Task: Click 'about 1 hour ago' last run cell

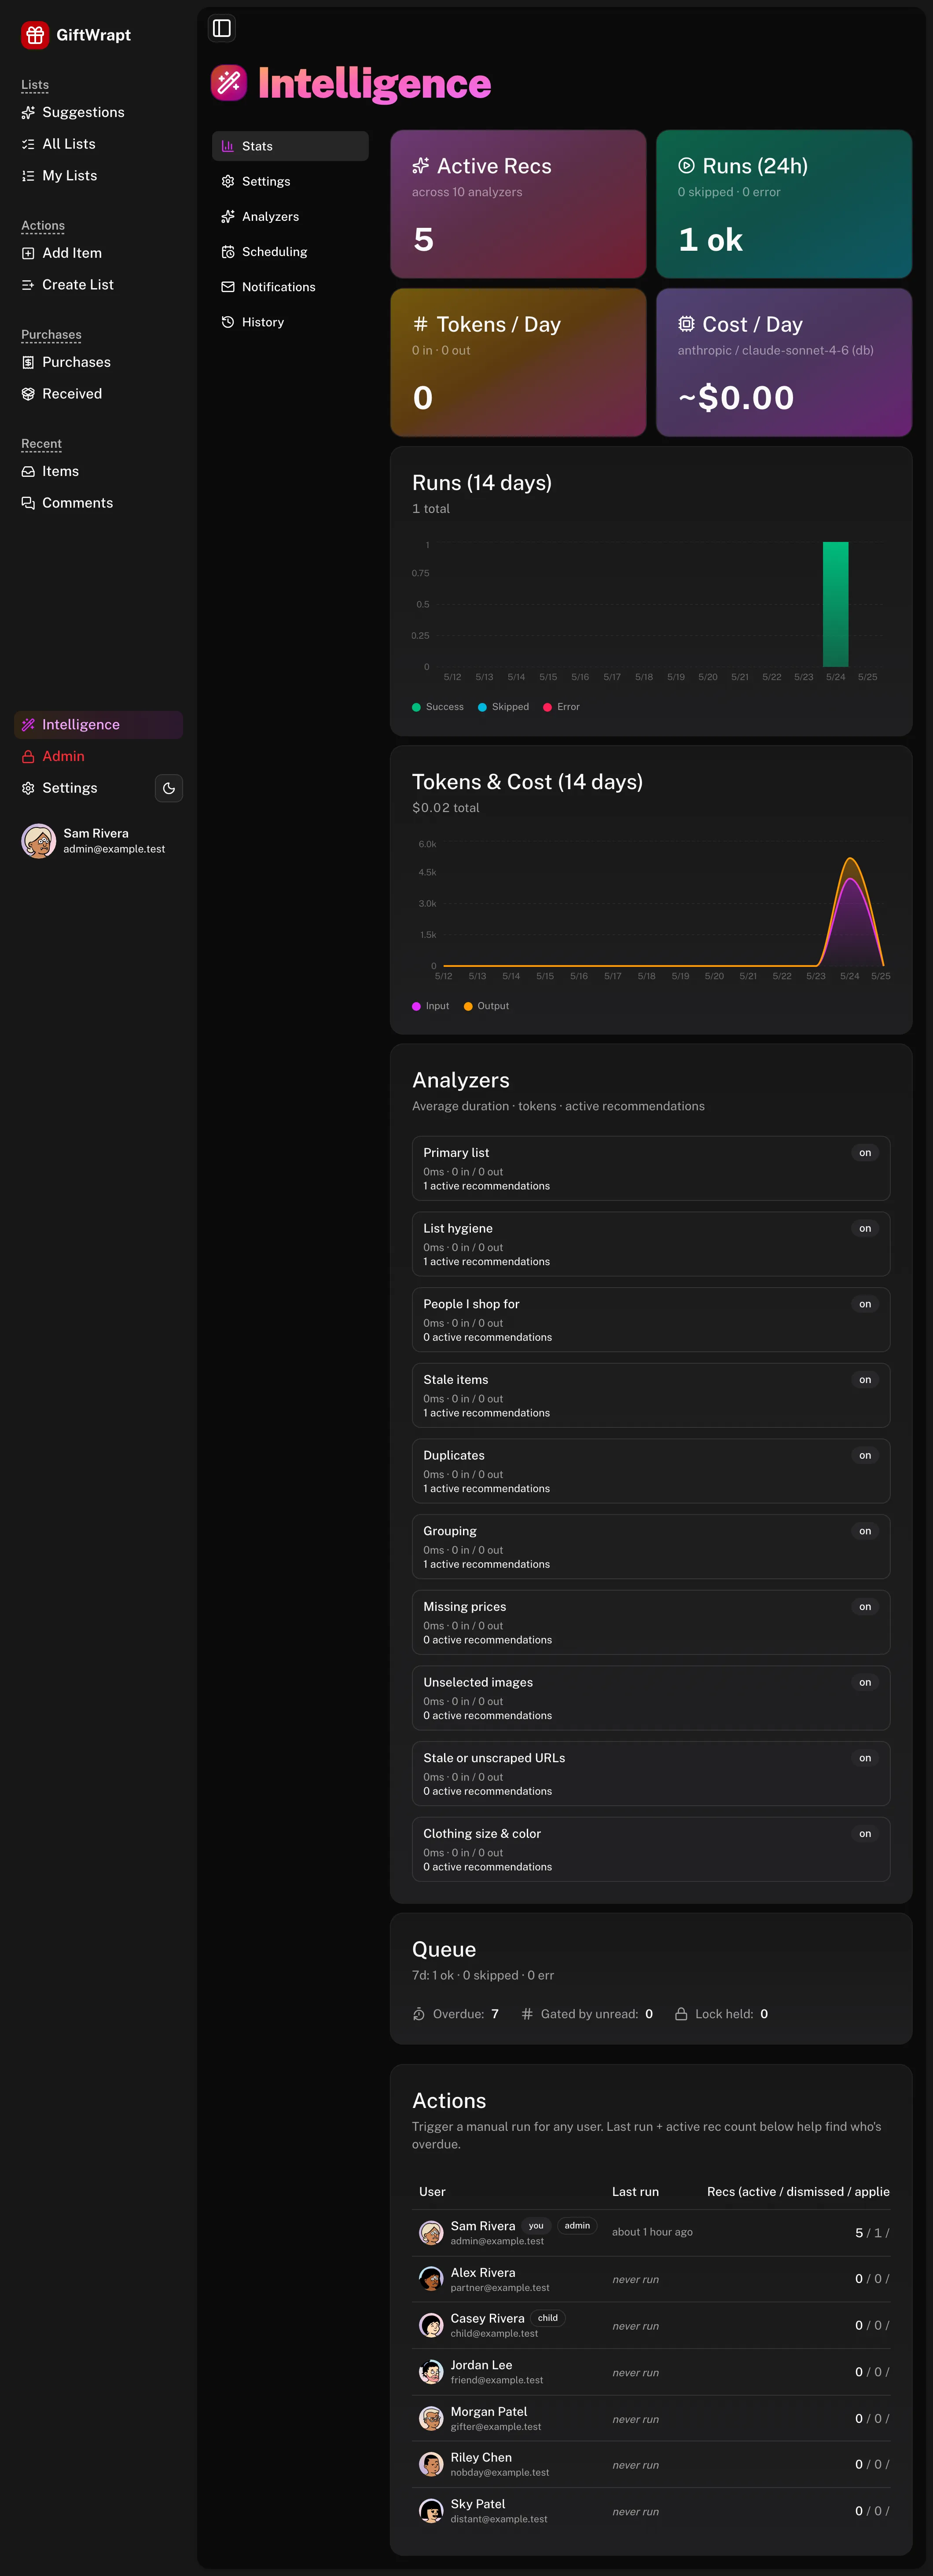Action: coord(652,2232)
